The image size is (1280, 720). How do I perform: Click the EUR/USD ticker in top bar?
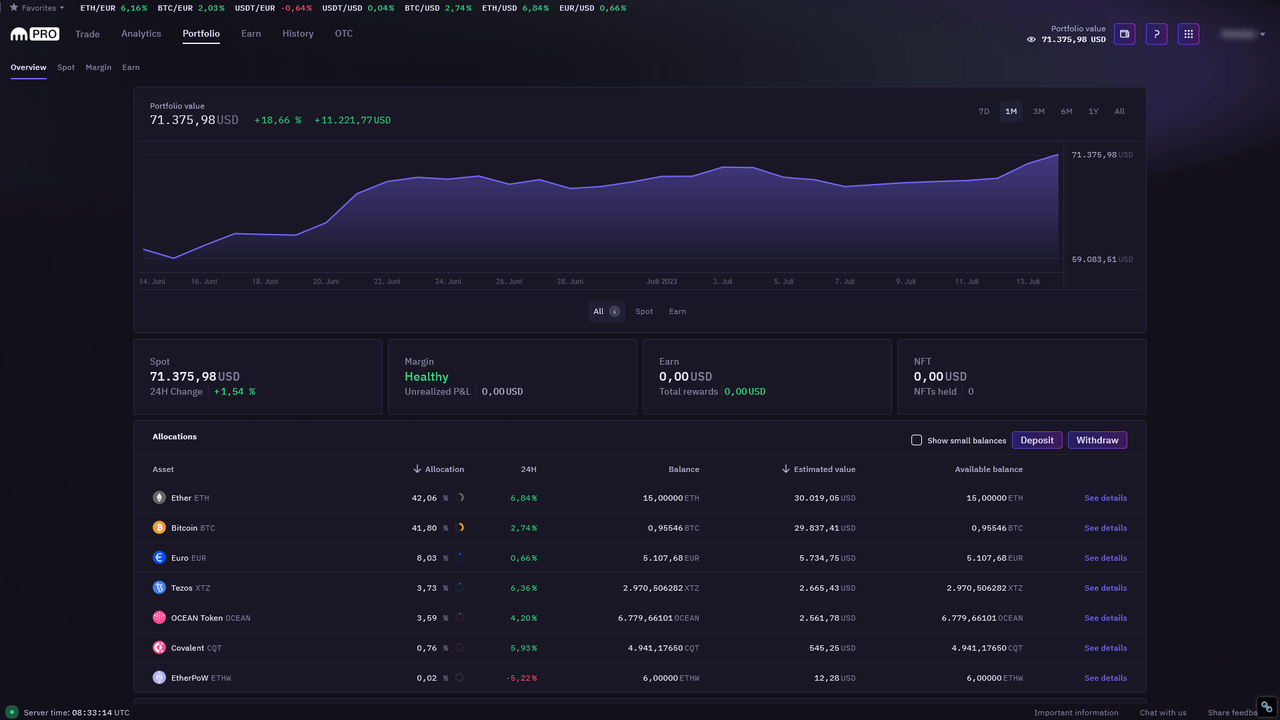pos(593,7)
